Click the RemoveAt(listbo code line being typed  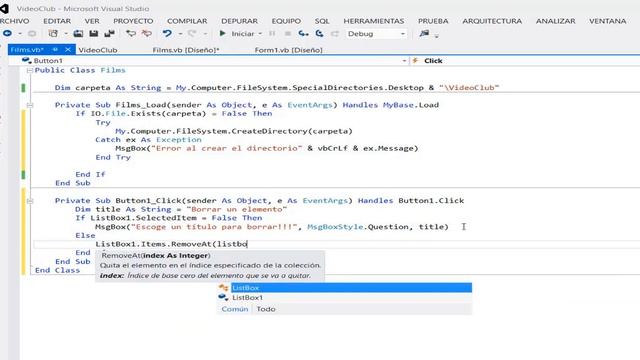click(171, 244)
